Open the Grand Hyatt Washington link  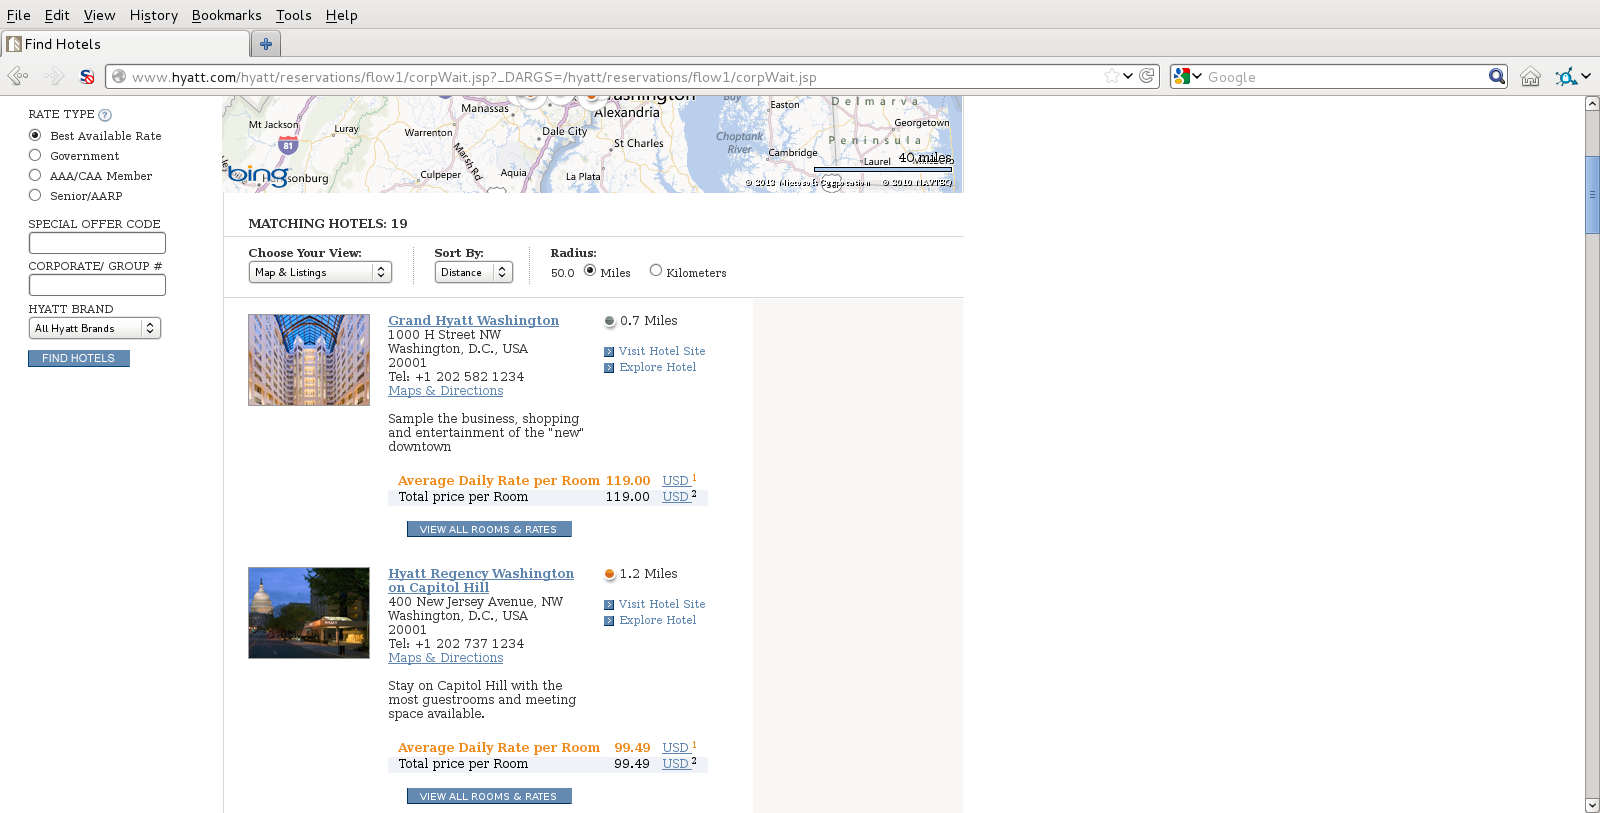[473, 320]
